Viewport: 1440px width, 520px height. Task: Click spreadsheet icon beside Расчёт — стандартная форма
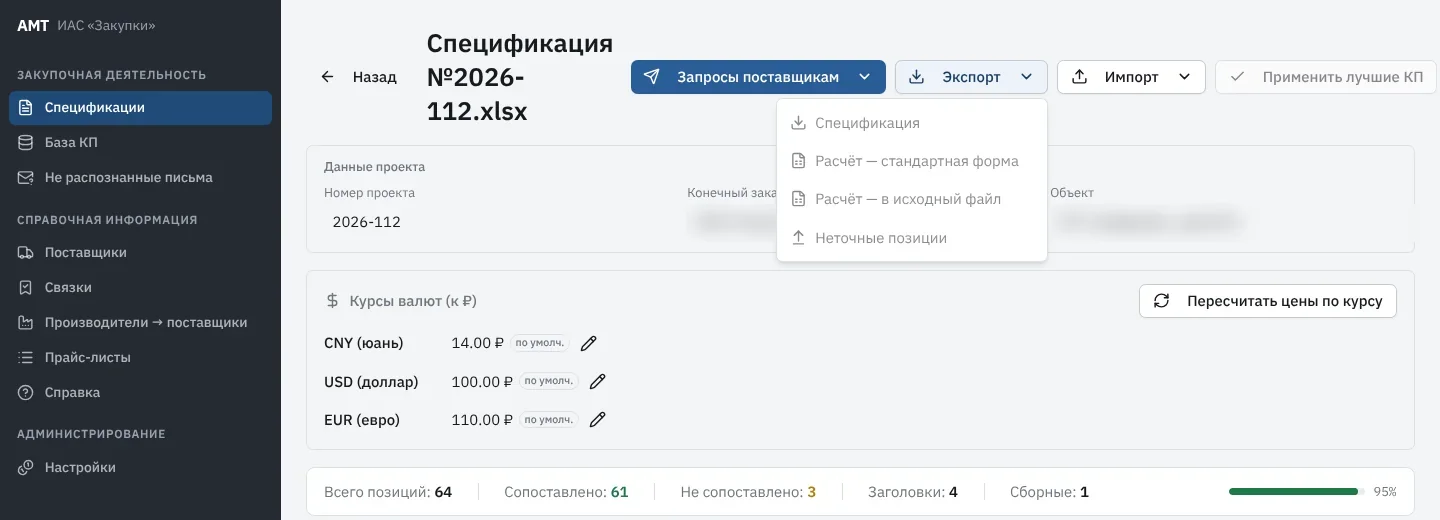798,161
